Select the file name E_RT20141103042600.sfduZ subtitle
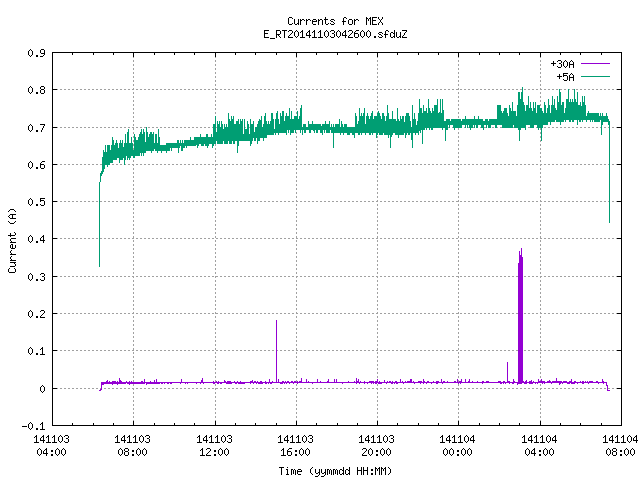This screenshot has height=480, width=640. [335, 34]
